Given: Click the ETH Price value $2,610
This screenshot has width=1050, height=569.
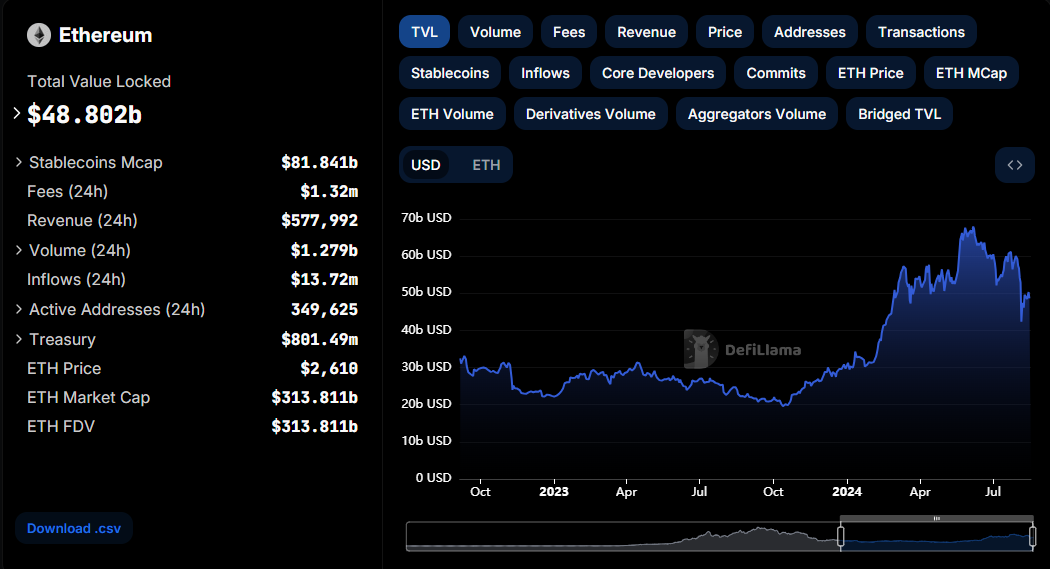Looking at the screenshot, I should 329,368.
